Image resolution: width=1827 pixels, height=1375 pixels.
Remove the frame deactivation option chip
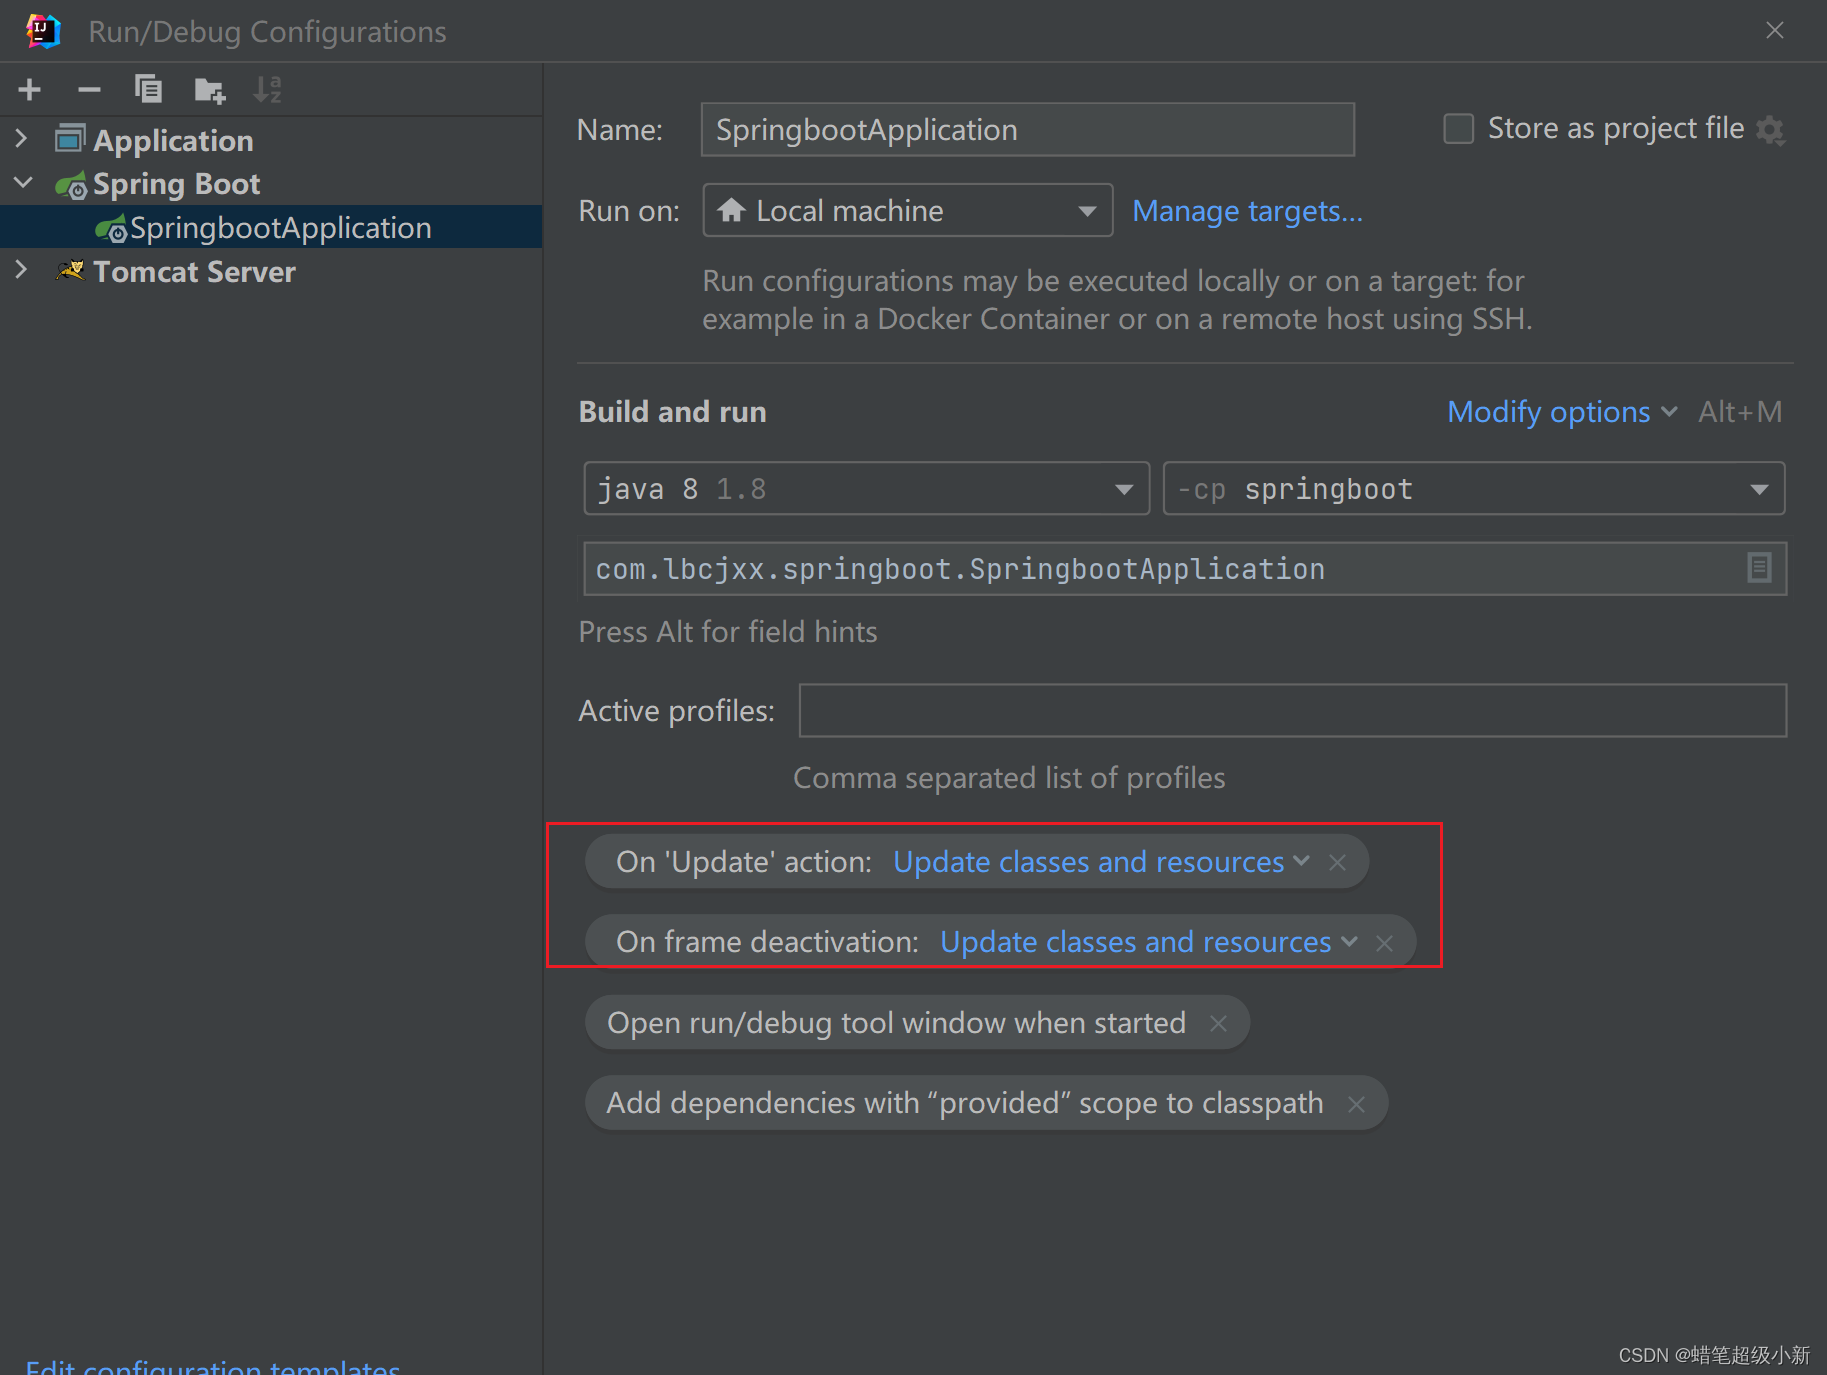click(1384, 943)
